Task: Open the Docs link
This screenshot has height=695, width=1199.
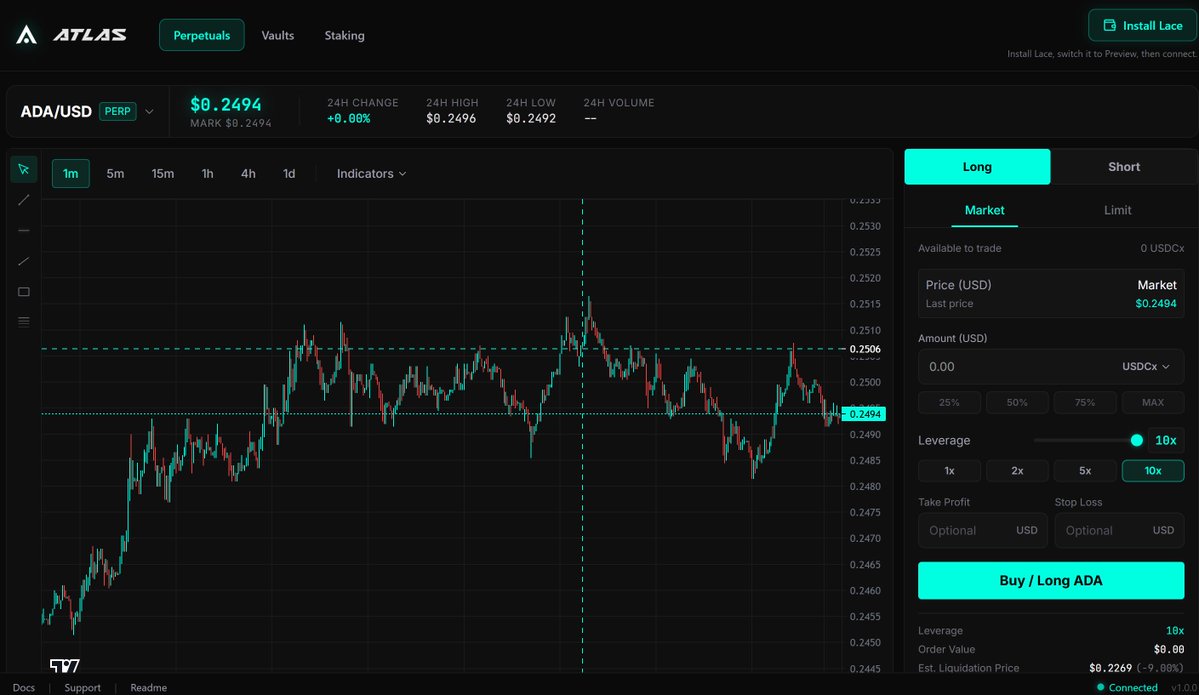Action: tap(24, 687)
